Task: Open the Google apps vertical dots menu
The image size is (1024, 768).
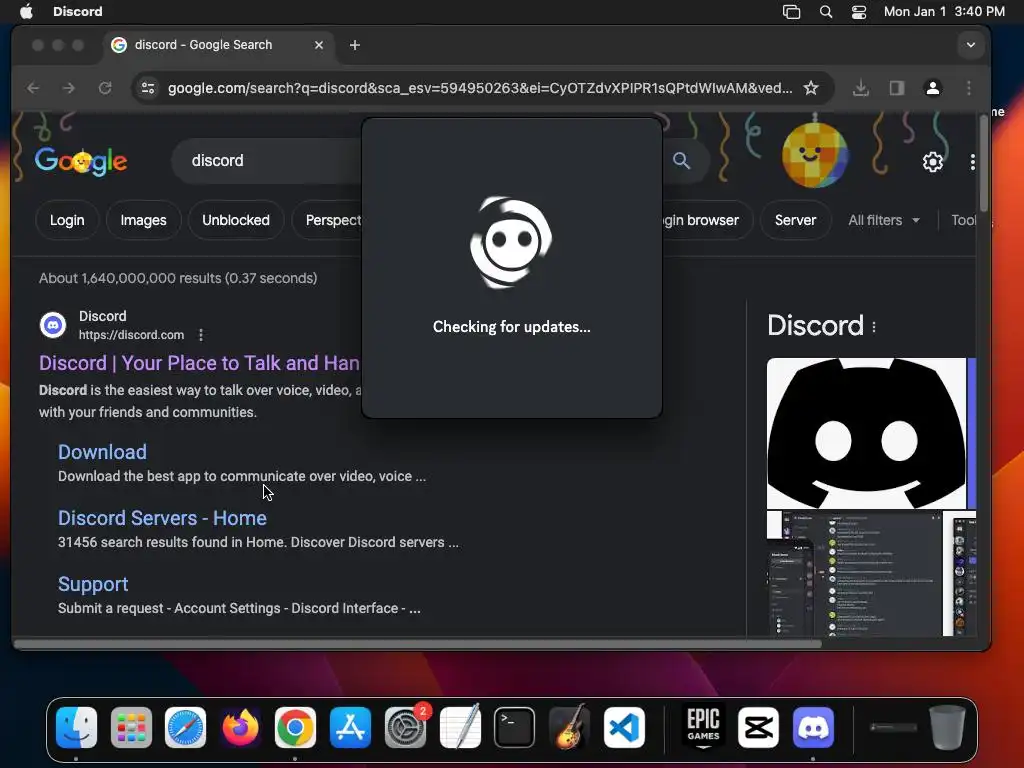Action: [972, 162]
